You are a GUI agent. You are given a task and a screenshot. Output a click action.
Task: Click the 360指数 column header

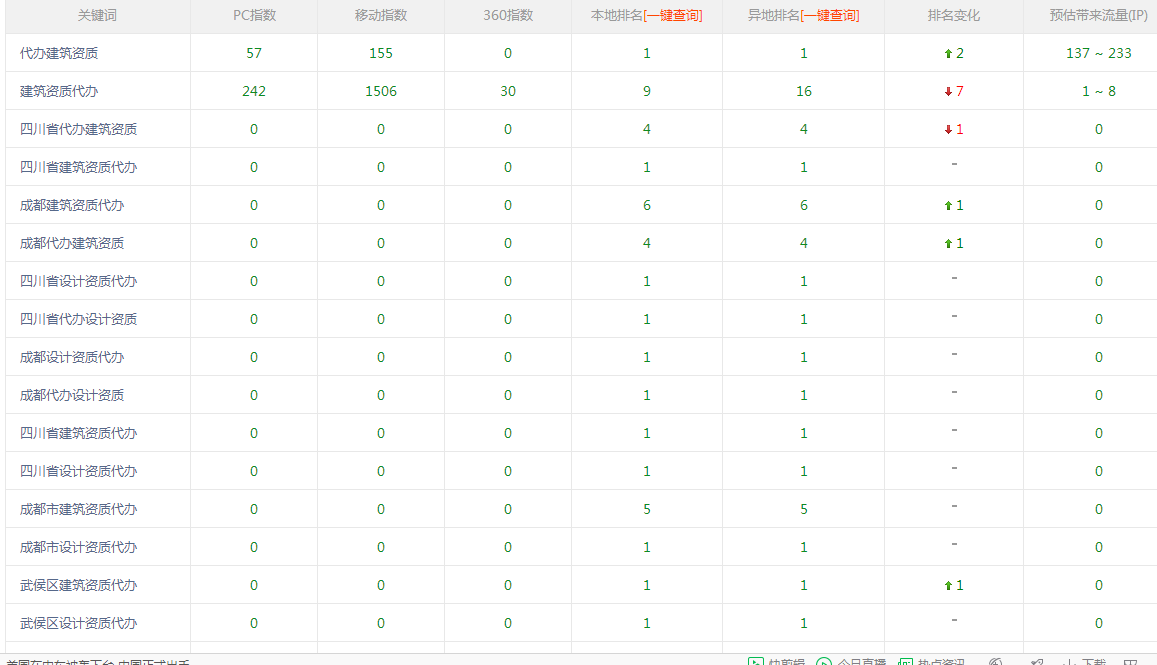tap(508, 16)
